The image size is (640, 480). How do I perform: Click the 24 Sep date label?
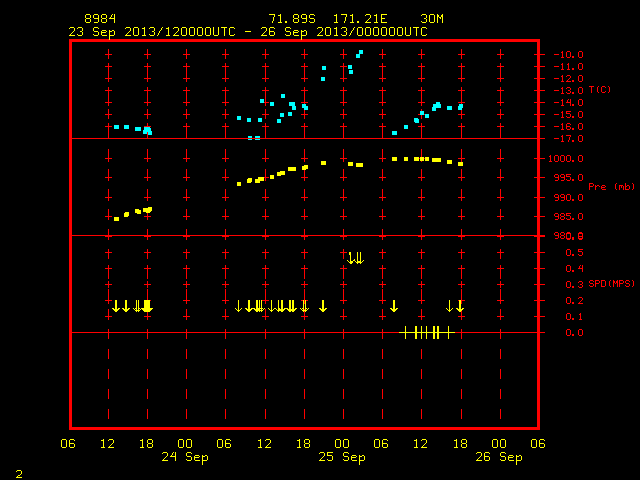pos(184,457)
